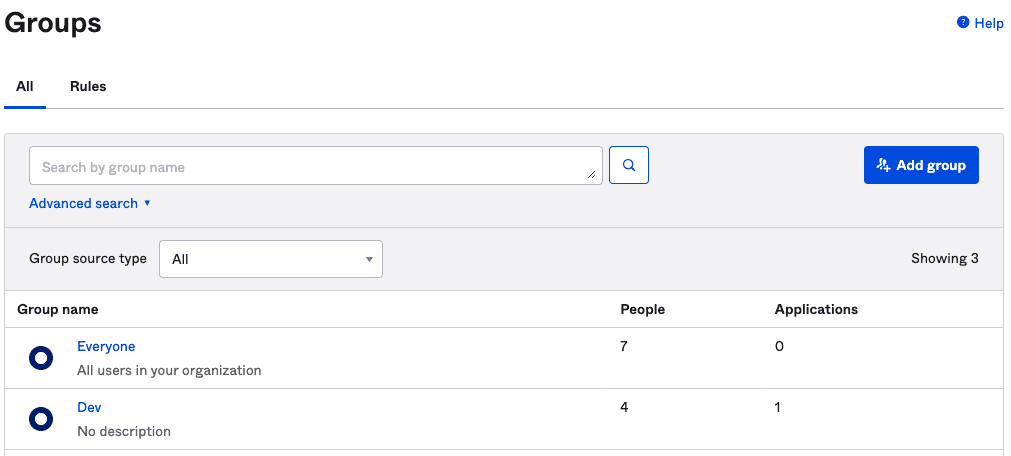Screen dimensions: 1011x456
Task: Select the All tab
Action: tap(25, 86)
